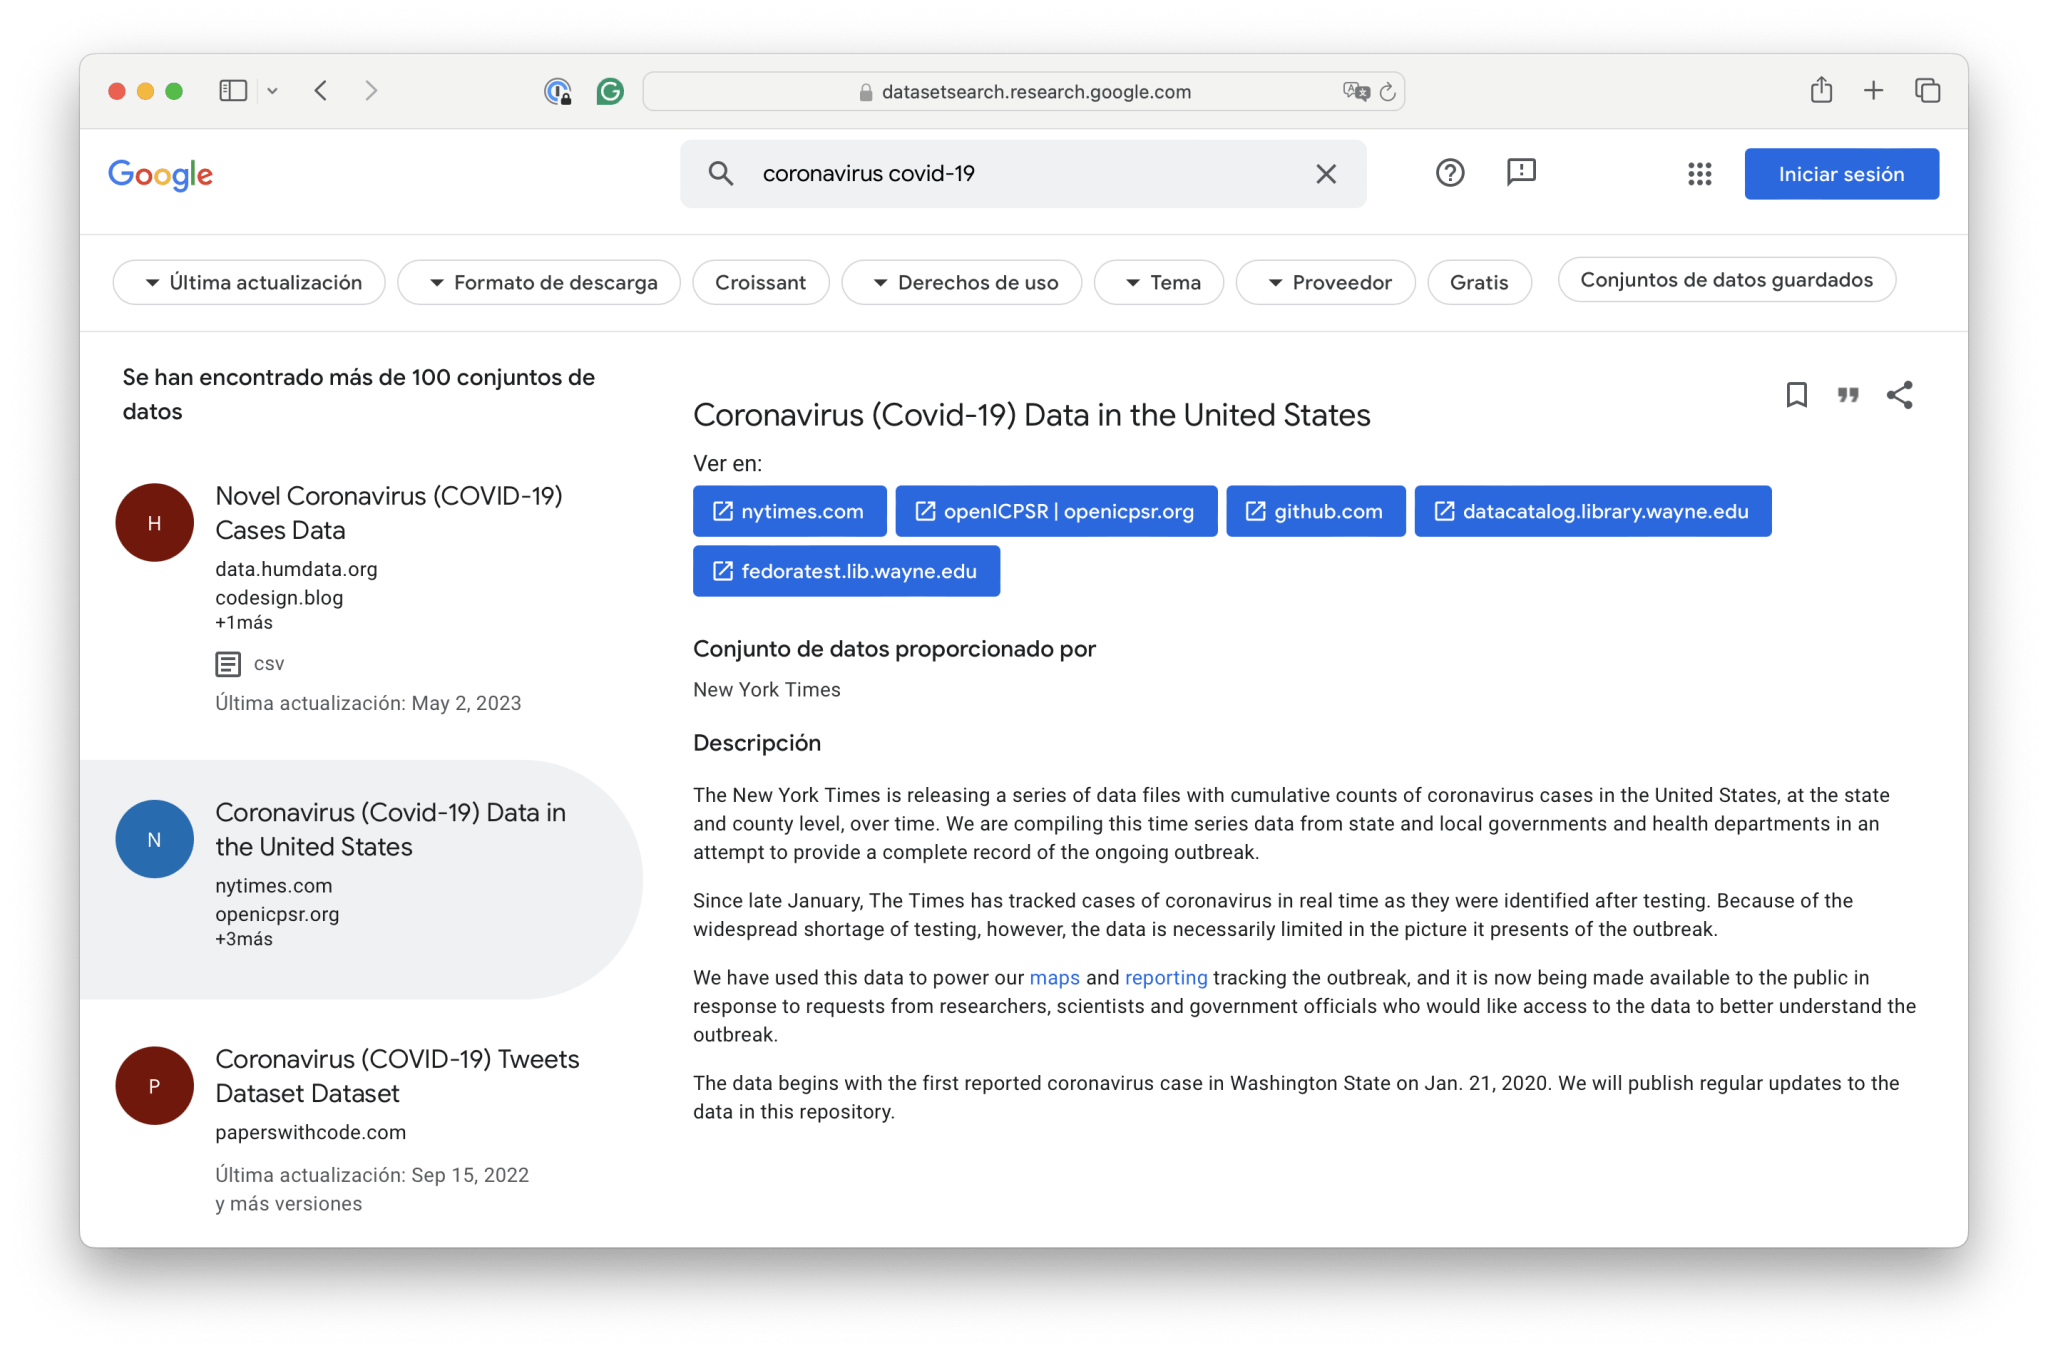Click the Google logo
Viewport: 2048px width, 1353px height.
pos(160,174)
